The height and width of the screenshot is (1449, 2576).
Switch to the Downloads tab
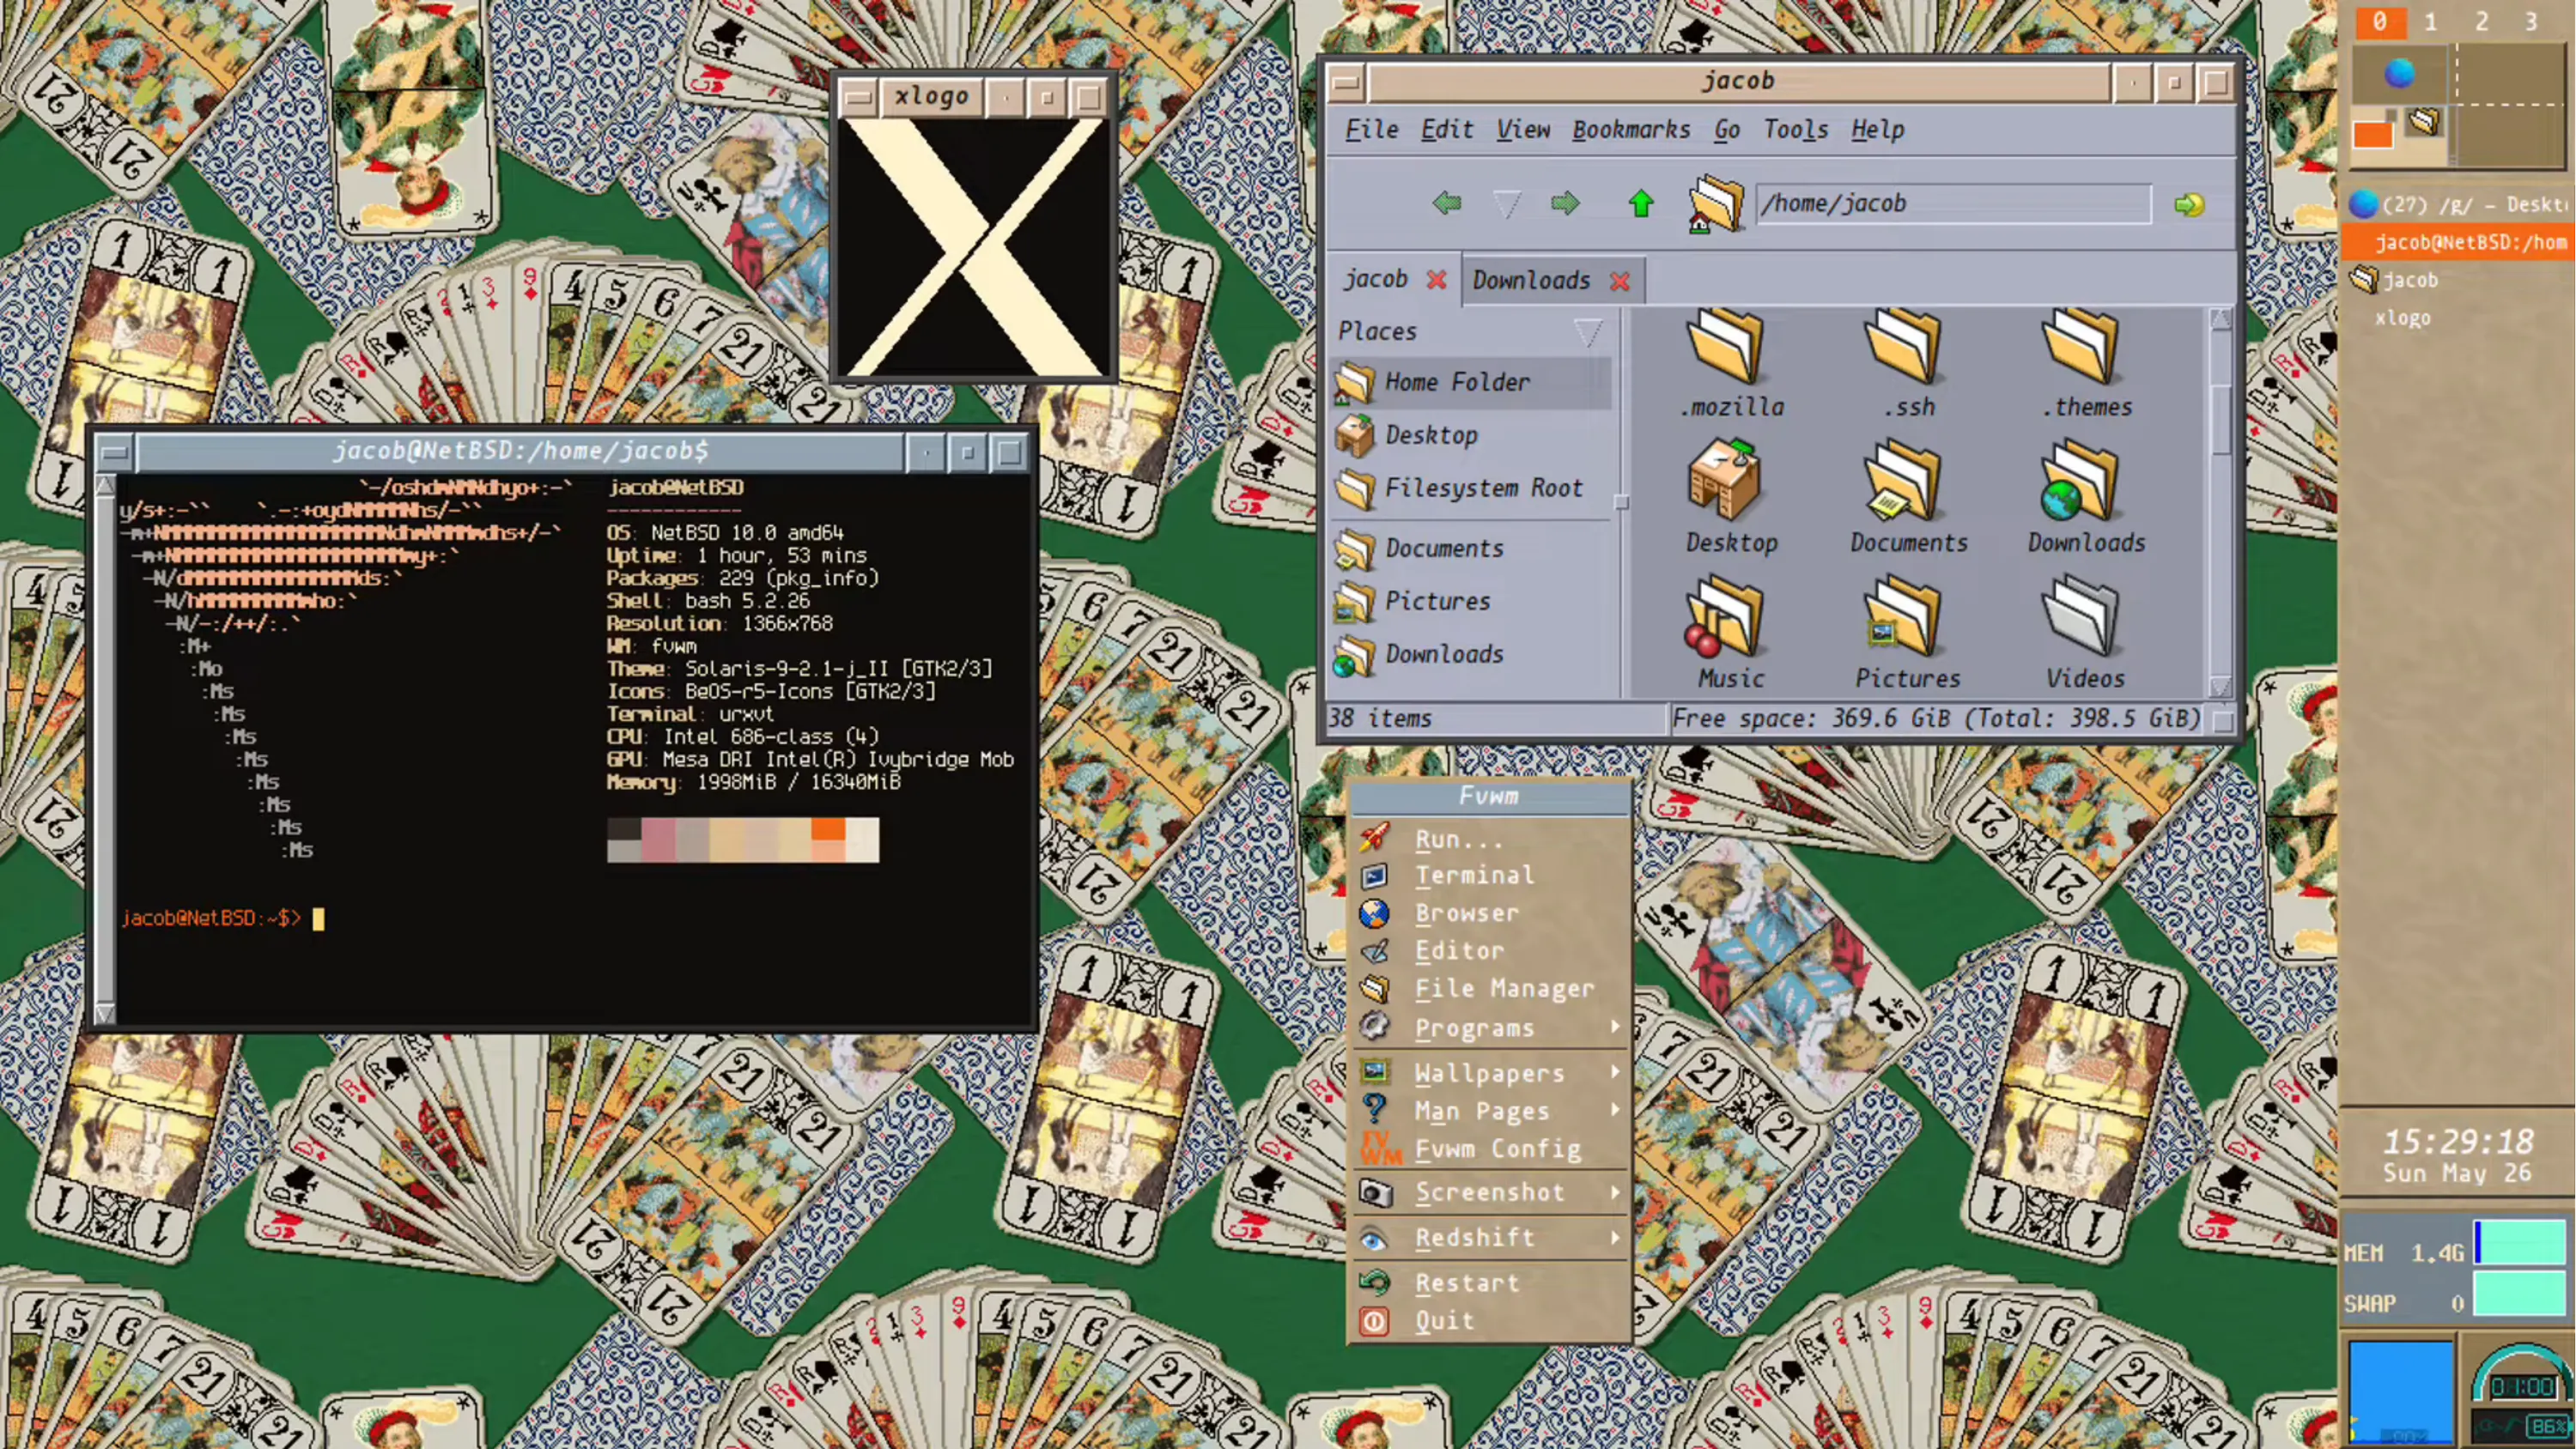tap(1530, 280)
